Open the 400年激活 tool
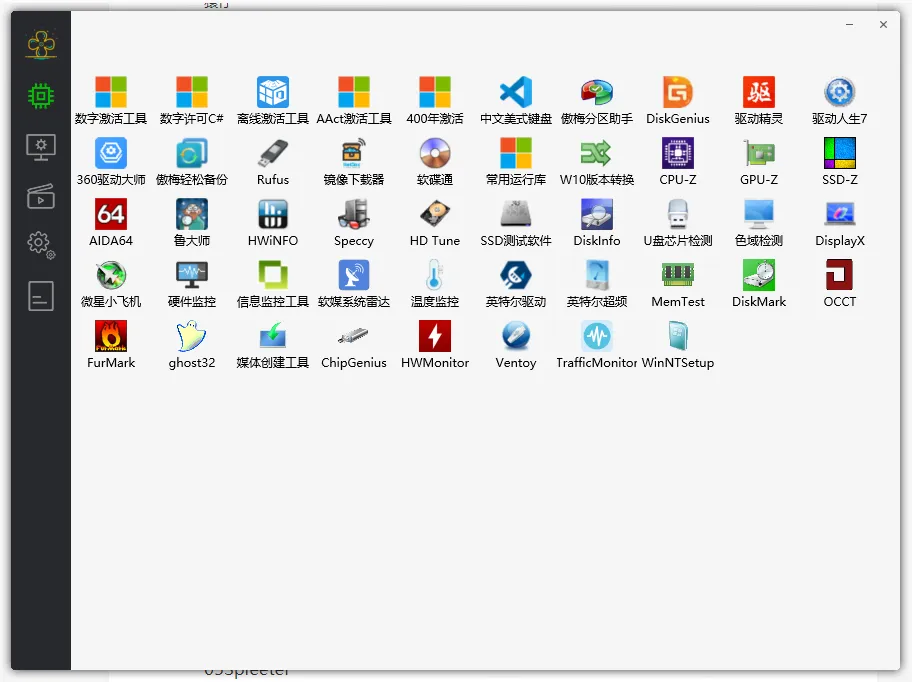The image size is (912, 682). click(x=434, y=92)
